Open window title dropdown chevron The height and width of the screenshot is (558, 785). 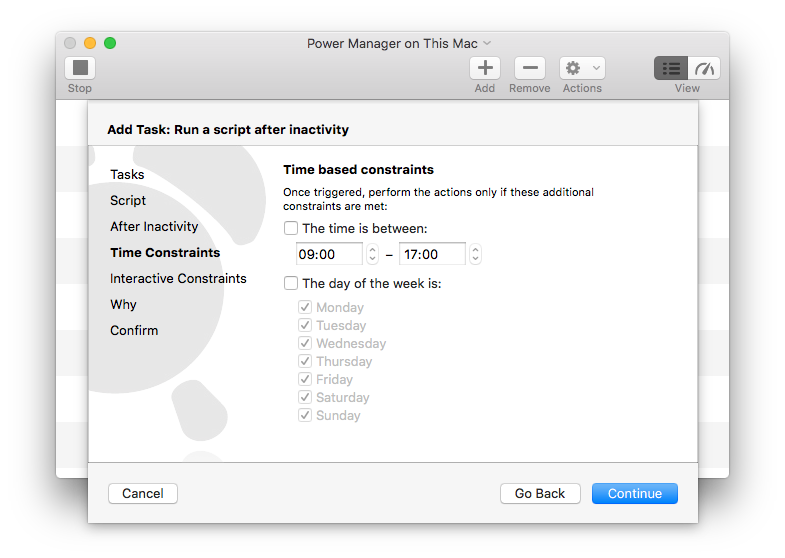point(487,43)
